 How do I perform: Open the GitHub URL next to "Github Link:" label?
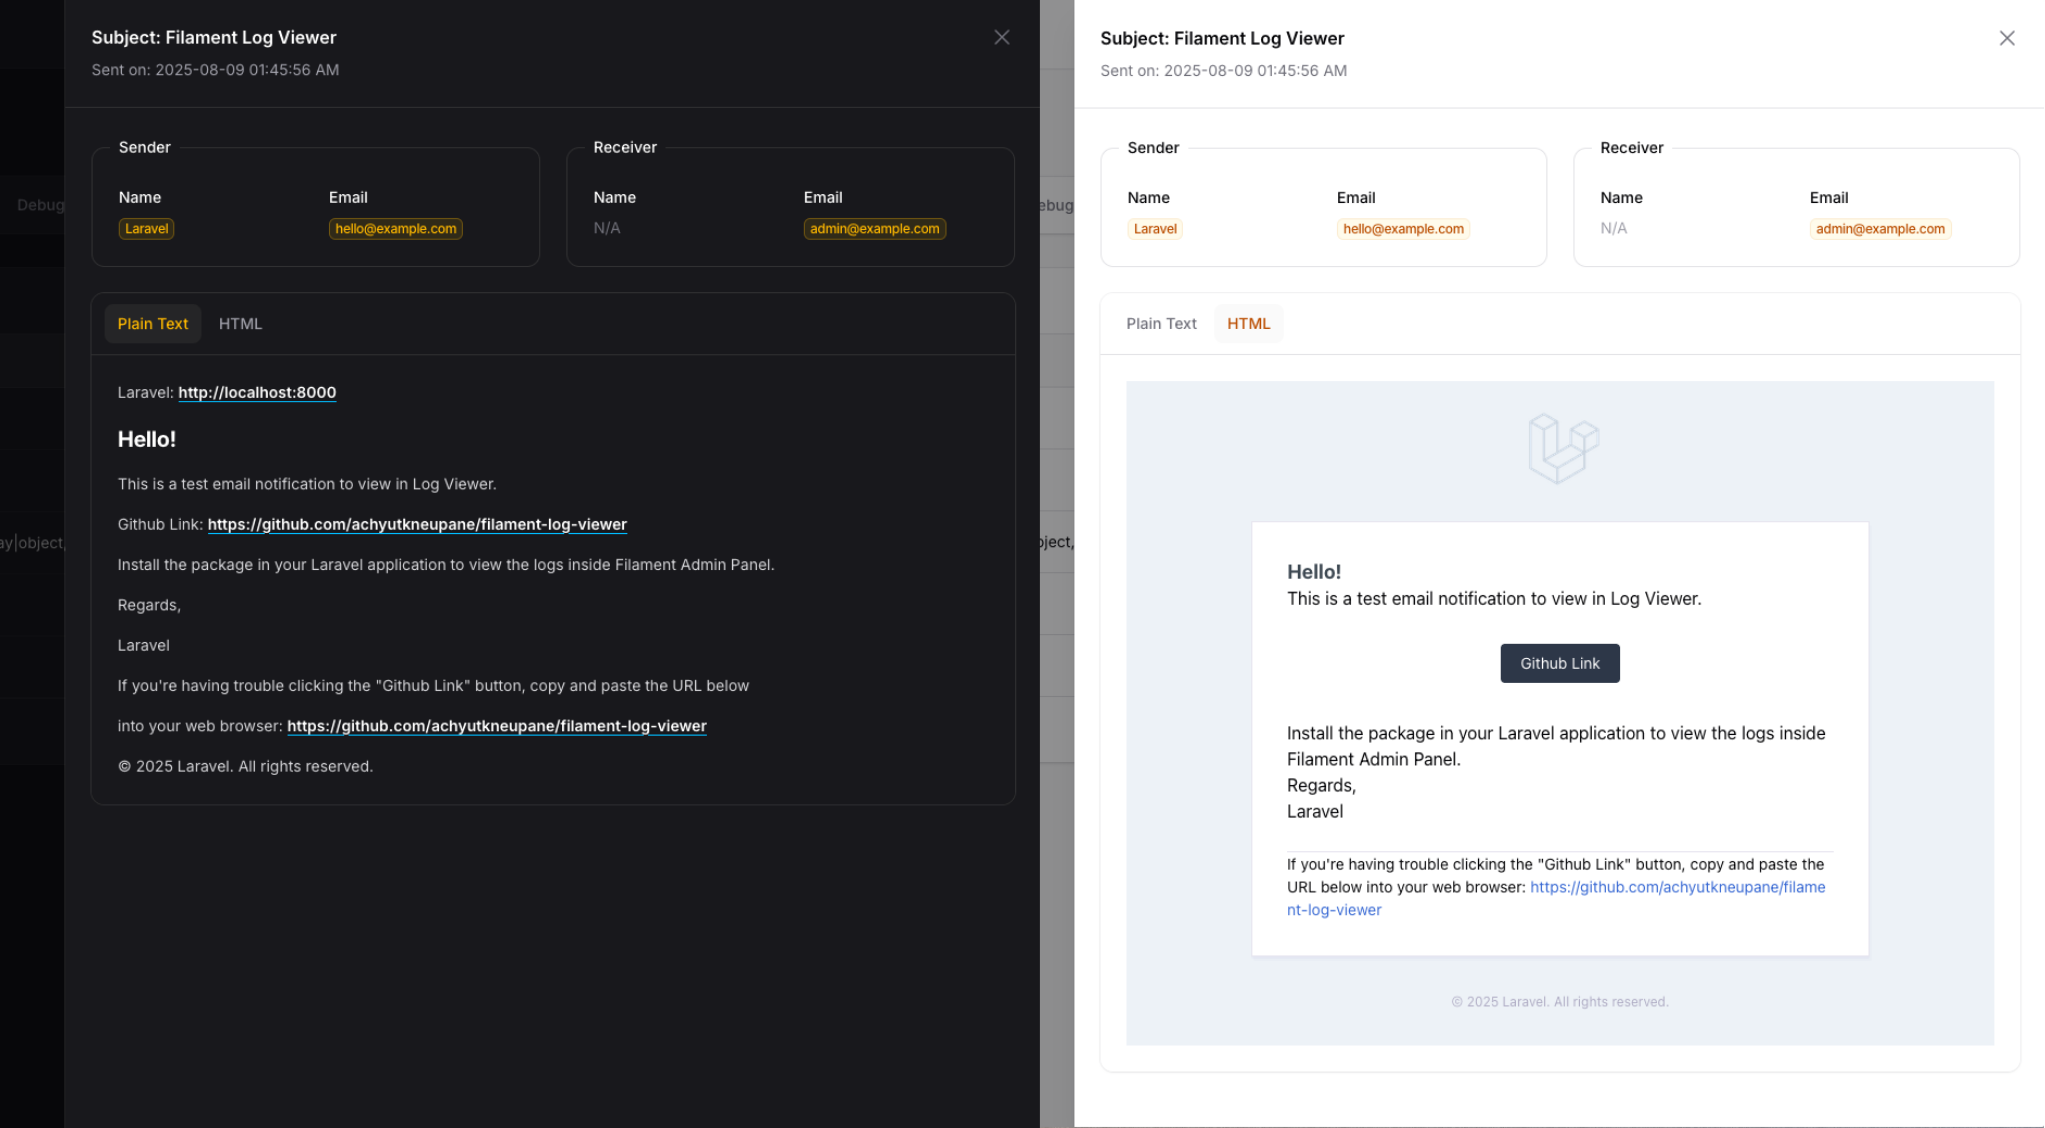click(417, 525)
